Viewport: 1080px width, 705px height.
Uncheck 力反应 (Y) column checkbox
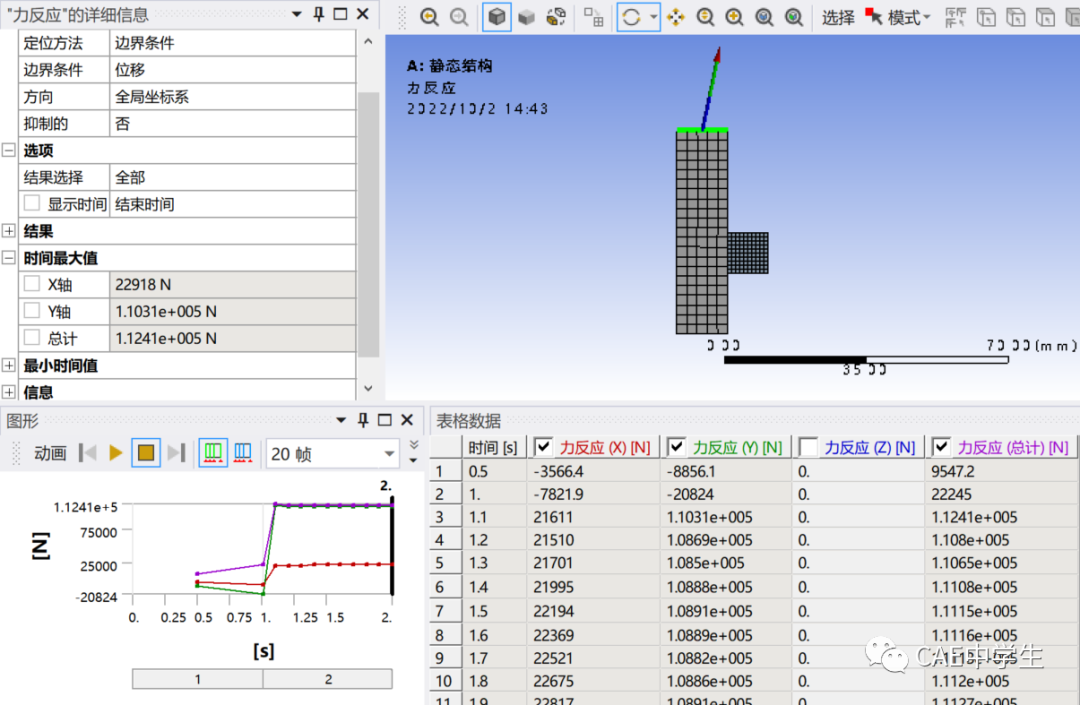[x=676, y=447]
